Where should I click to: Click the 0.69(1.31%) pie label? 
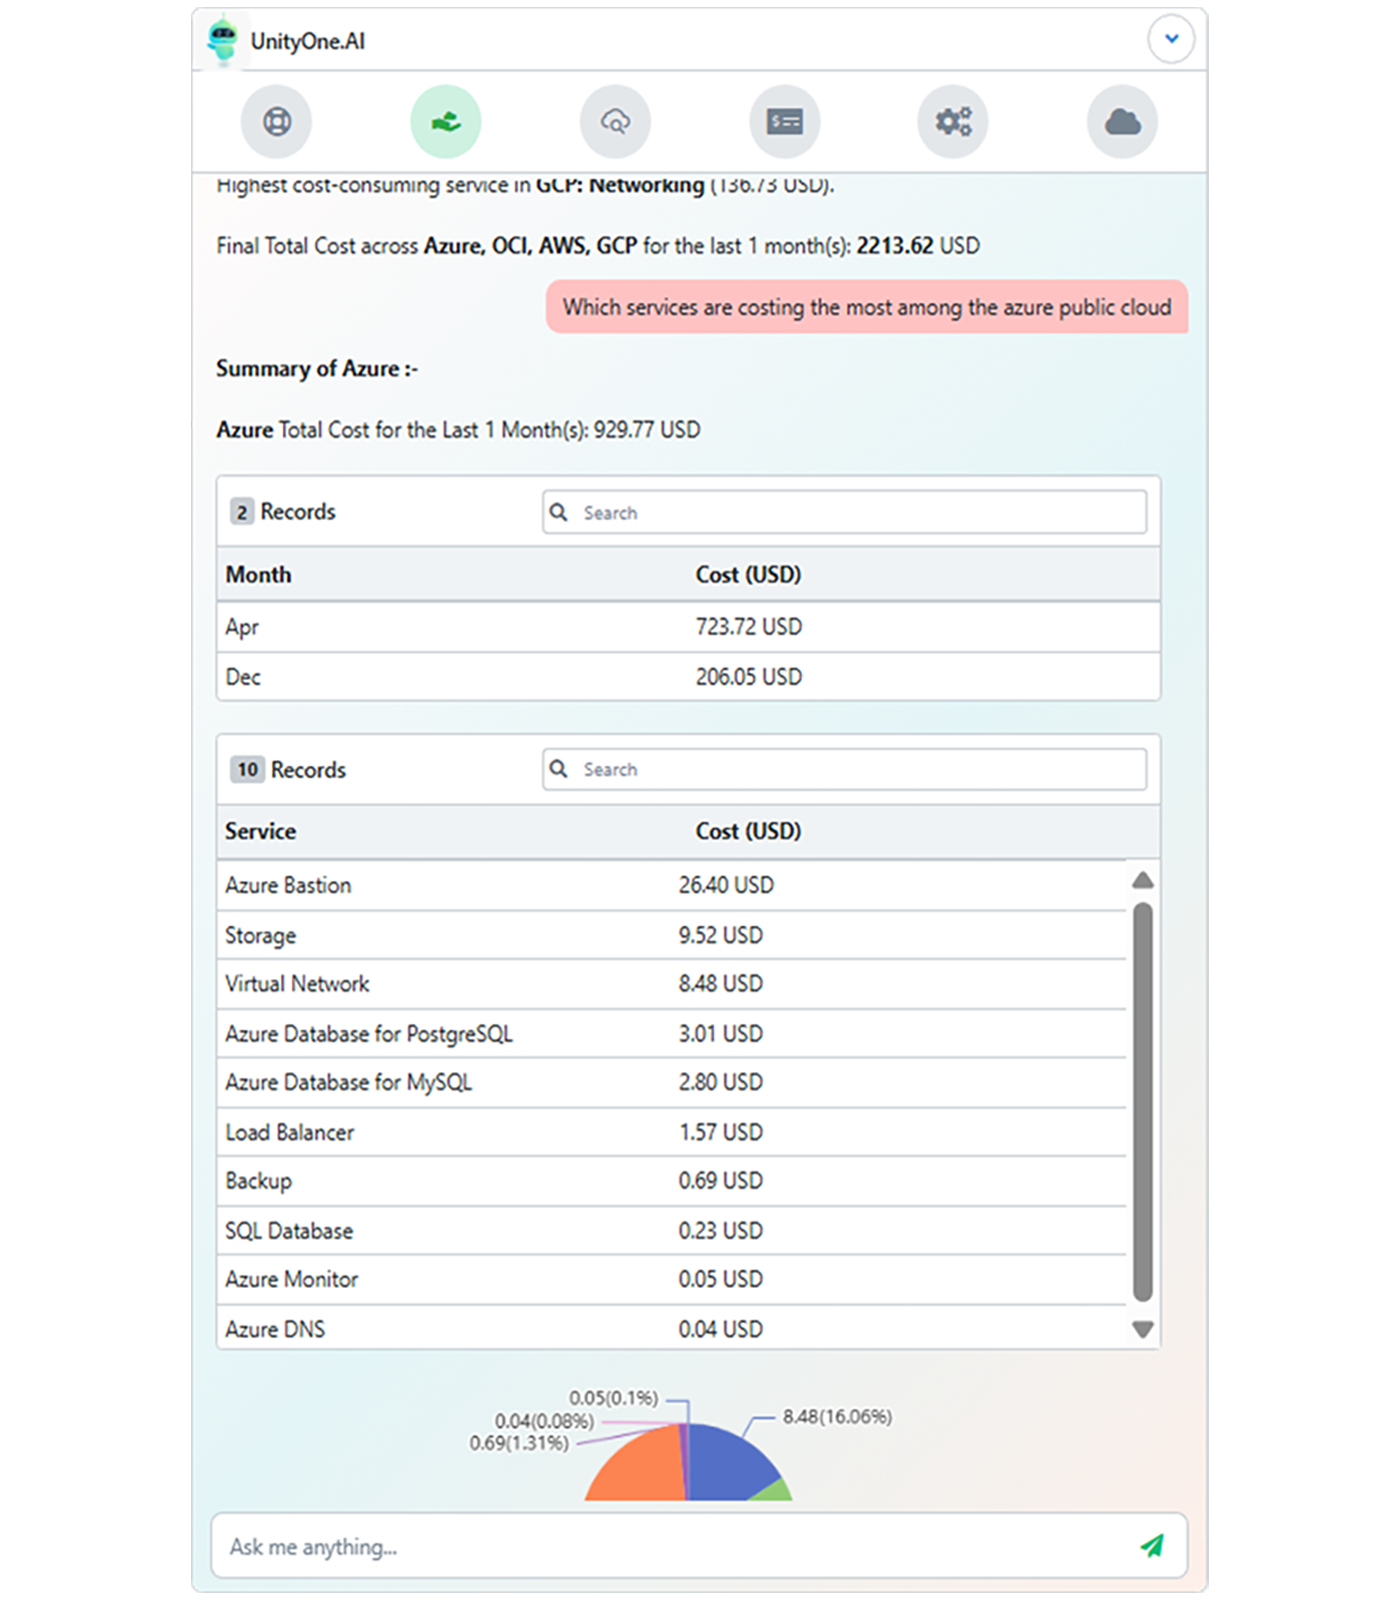coord(519,1443)
